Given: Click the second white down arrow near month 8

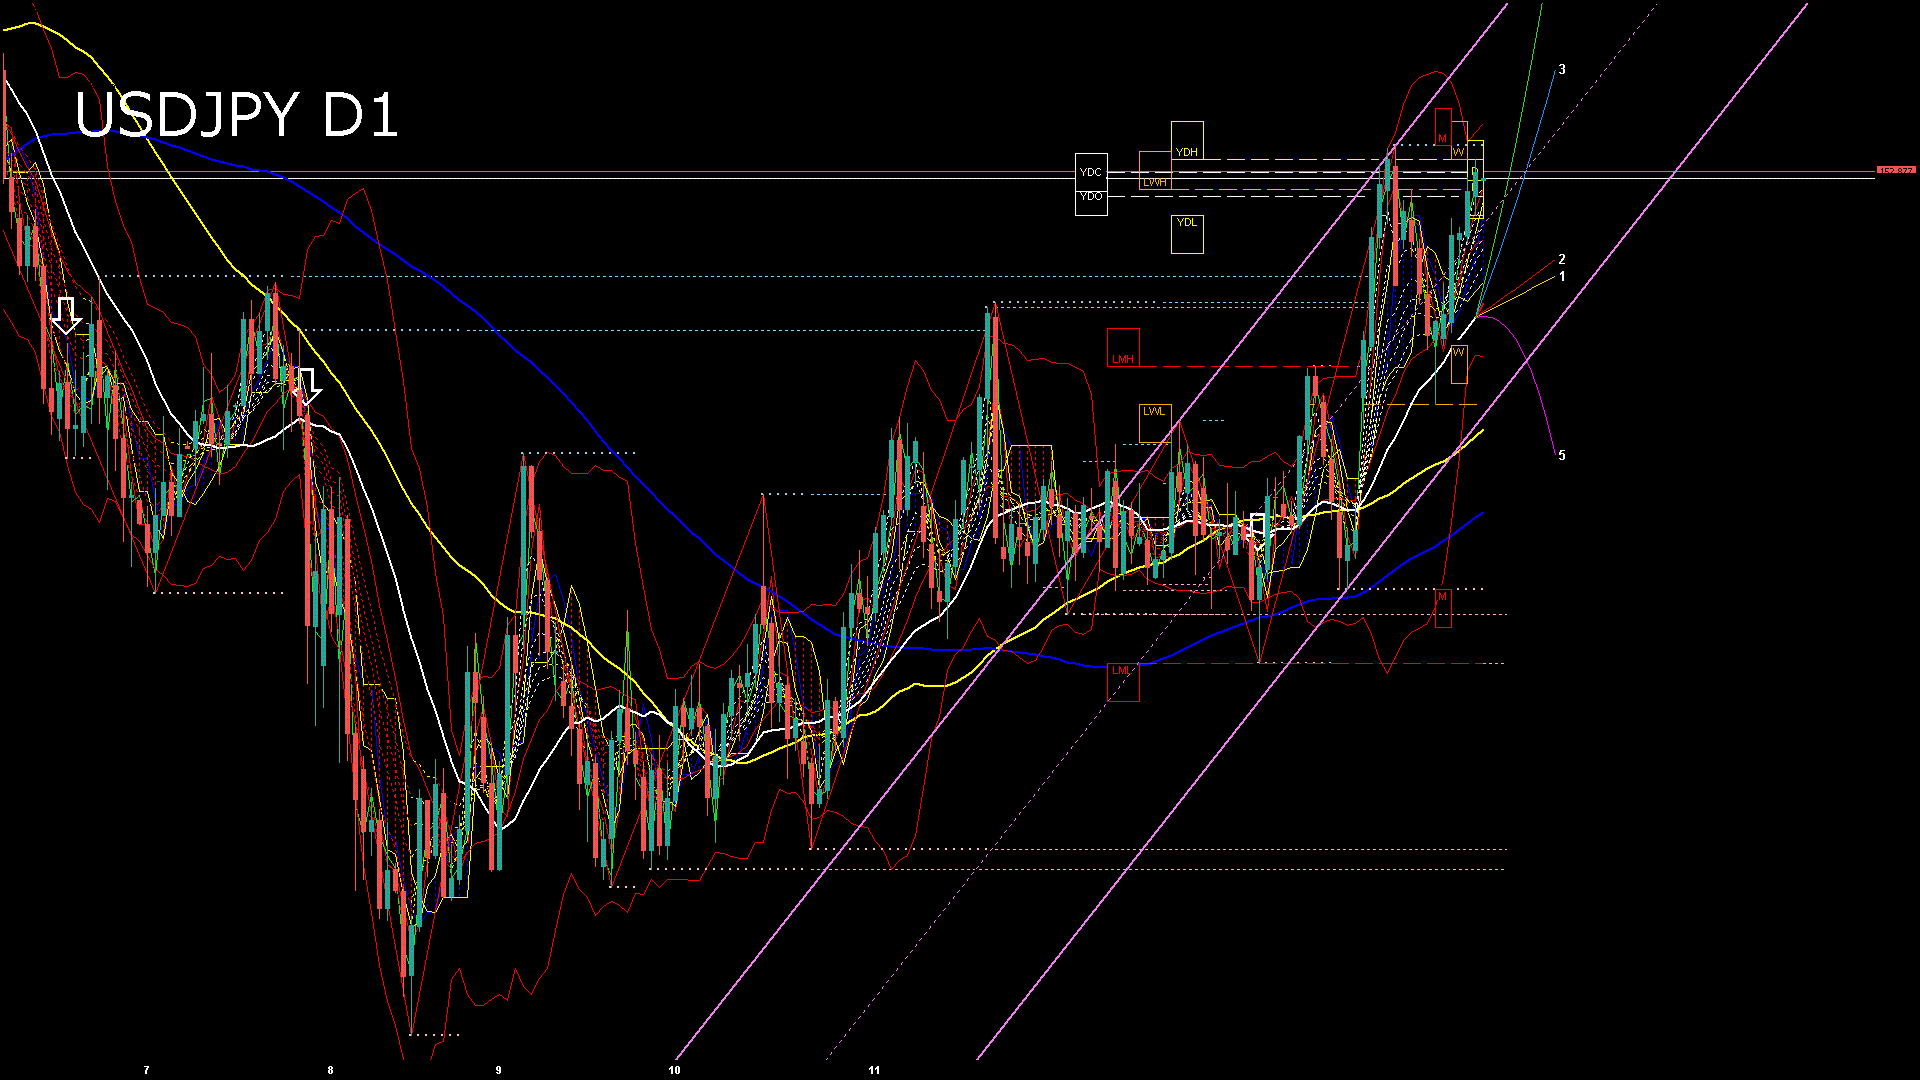Looking at the screenshot, I should [x=308, y=386].
